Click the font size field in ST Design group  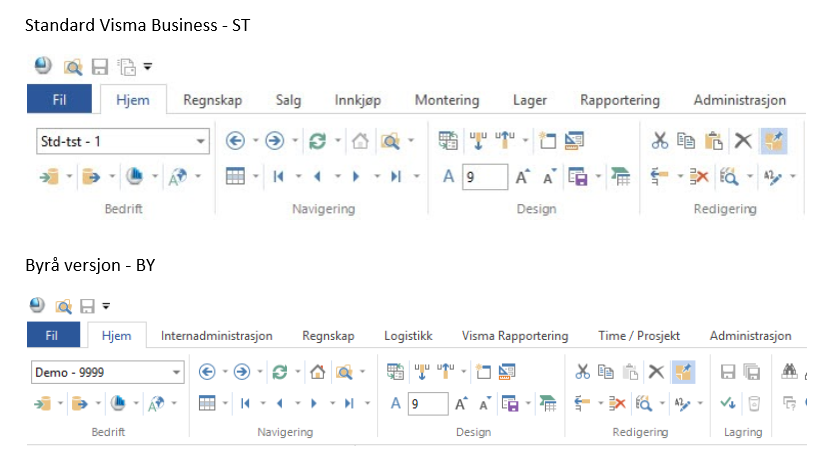[485, 177]
